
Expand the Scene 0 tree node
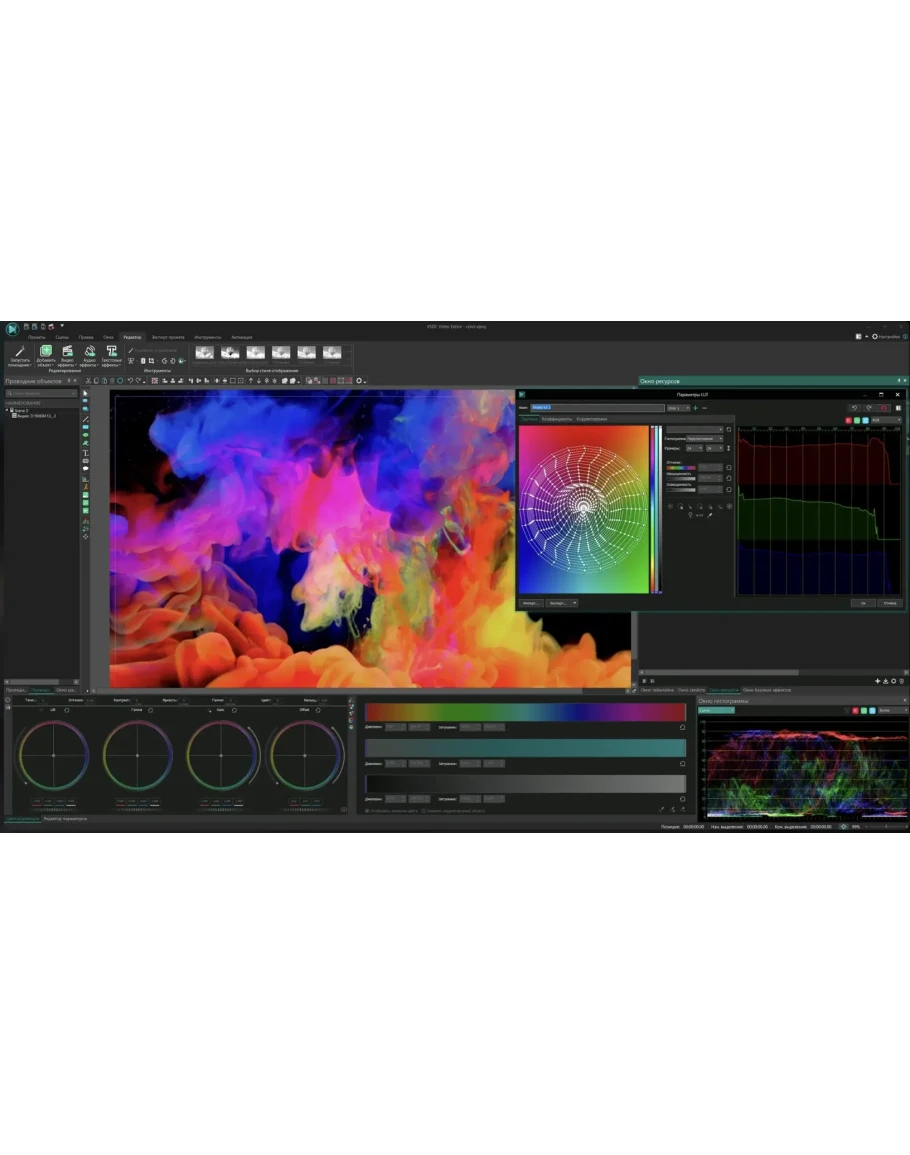8,410
